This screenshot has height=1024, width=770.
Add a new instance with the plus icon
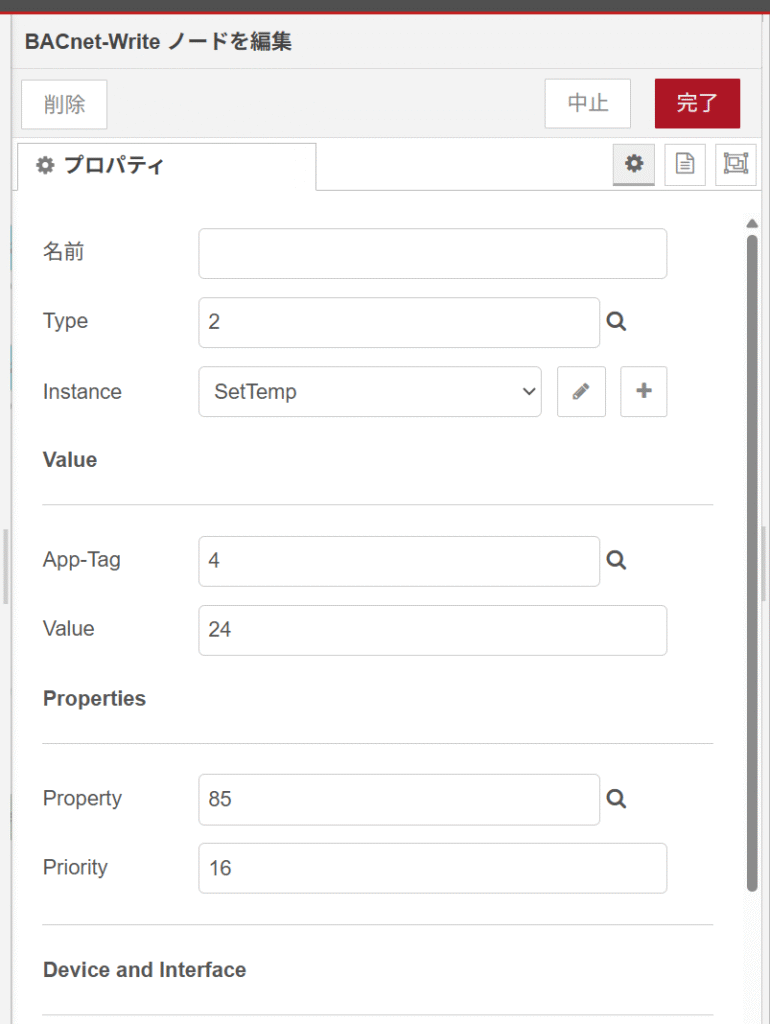point(643,391)
